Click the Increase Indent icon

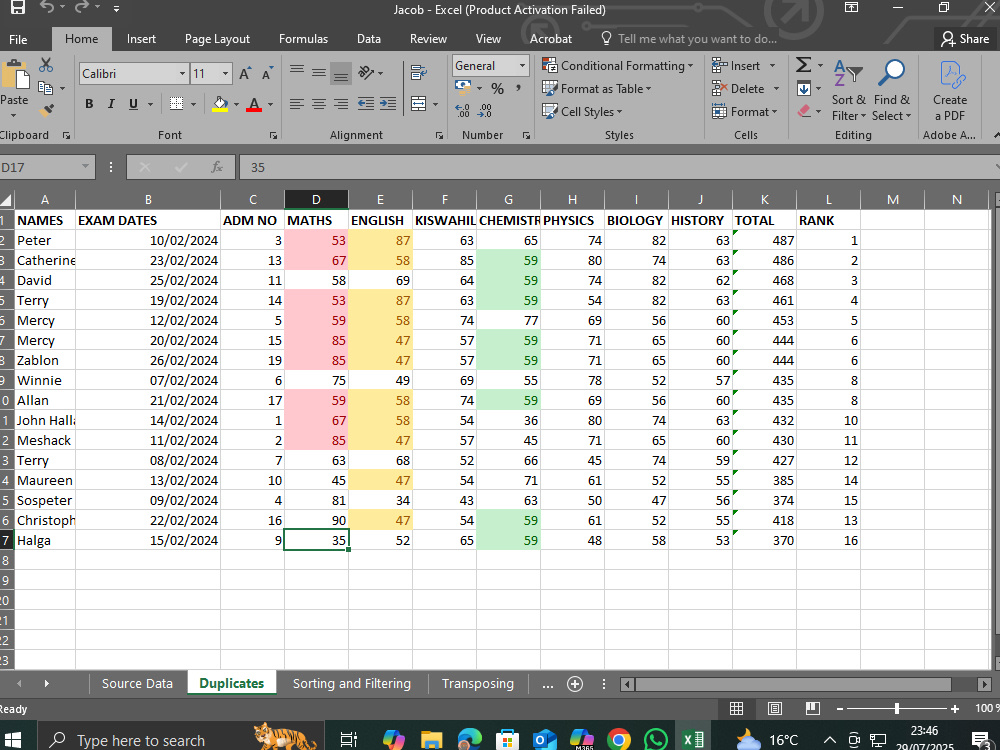coord(388,104)
